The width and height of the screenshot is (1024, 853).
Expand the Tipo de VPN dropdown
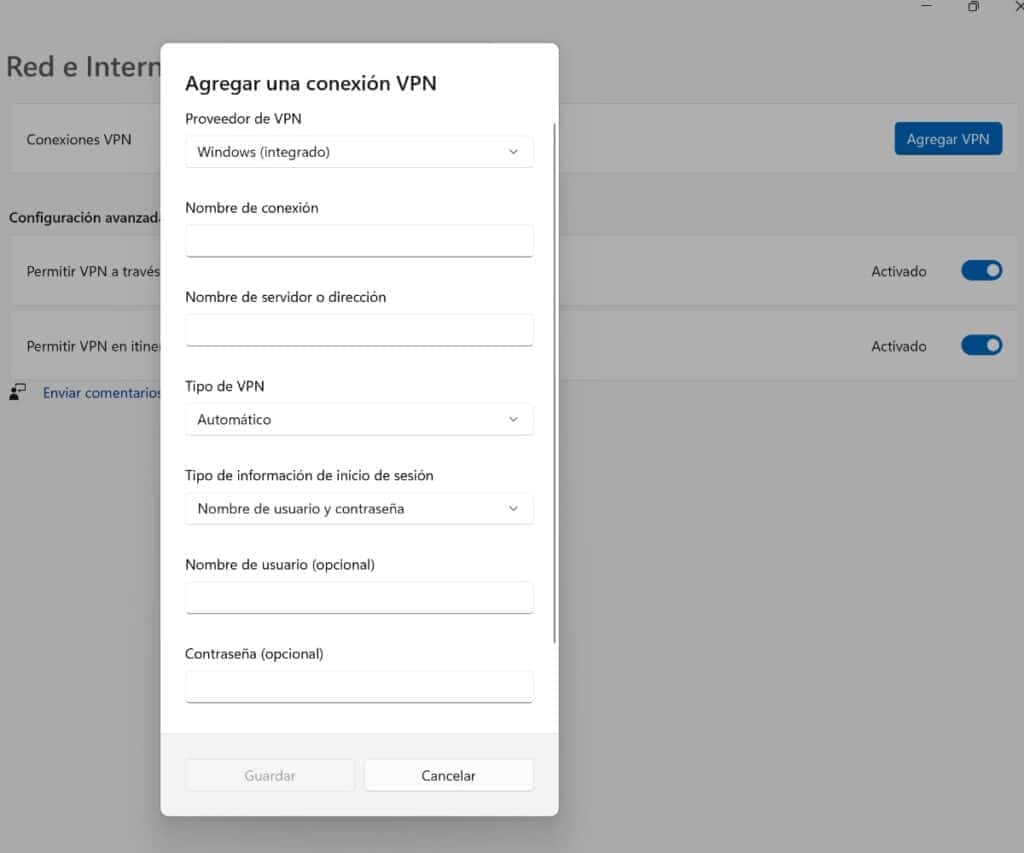(359, 419)
